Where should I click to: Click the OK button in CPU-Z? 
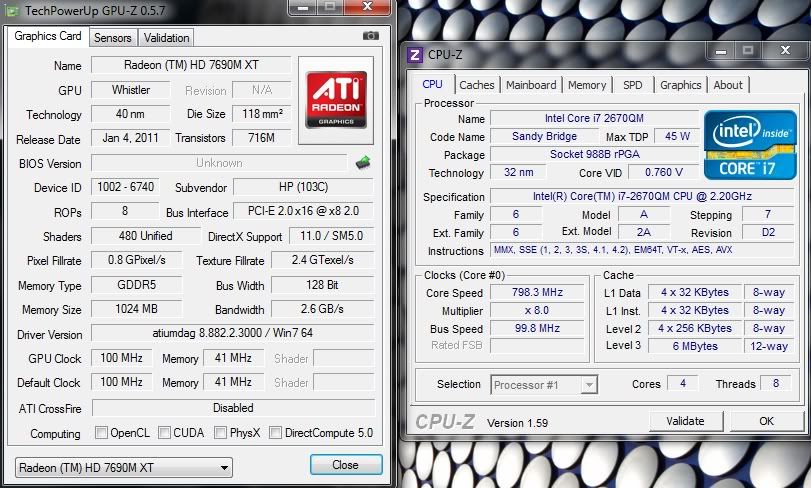click(x=767, y=421)
